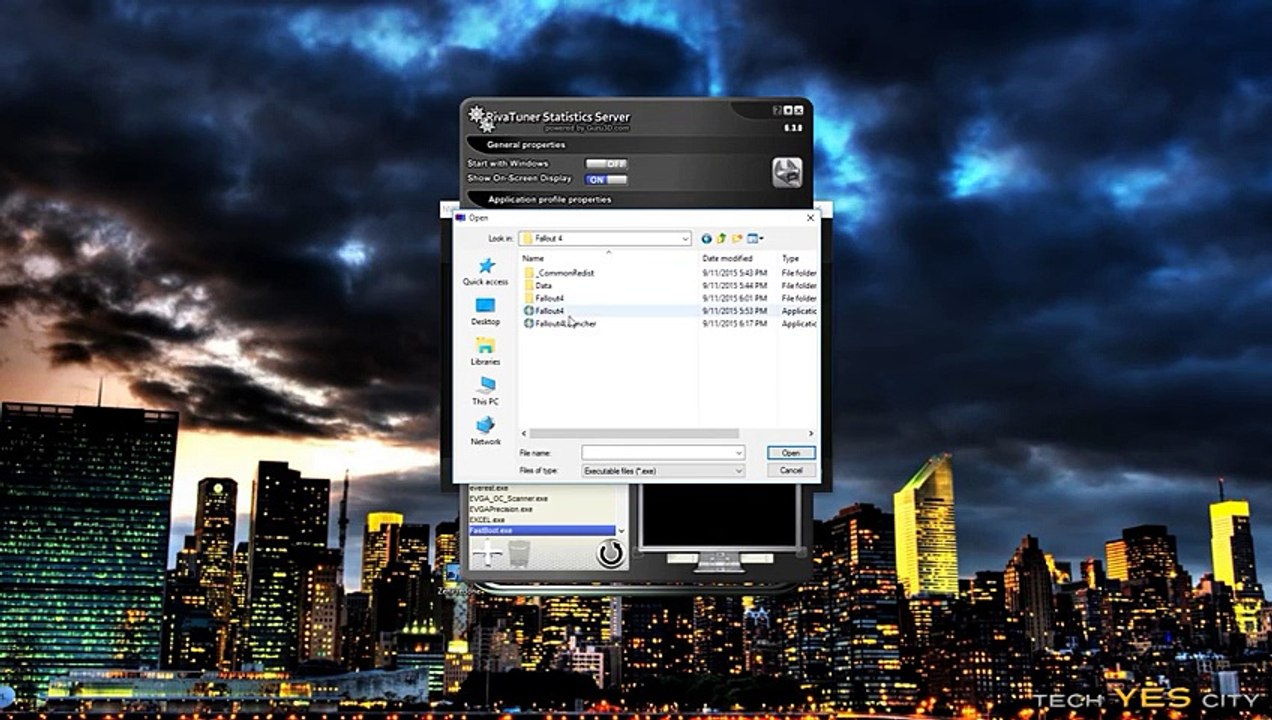The image size is (1272, 720).
Task: Toggle Start with Windows switch
Action: coord(606,164)
